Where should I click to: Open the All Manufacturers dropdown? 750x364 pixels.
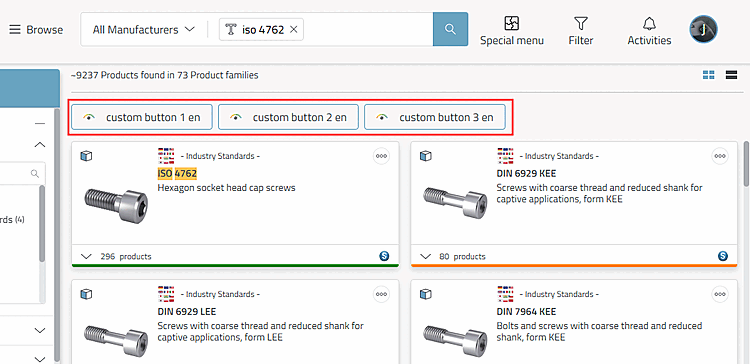coord(143,30)
